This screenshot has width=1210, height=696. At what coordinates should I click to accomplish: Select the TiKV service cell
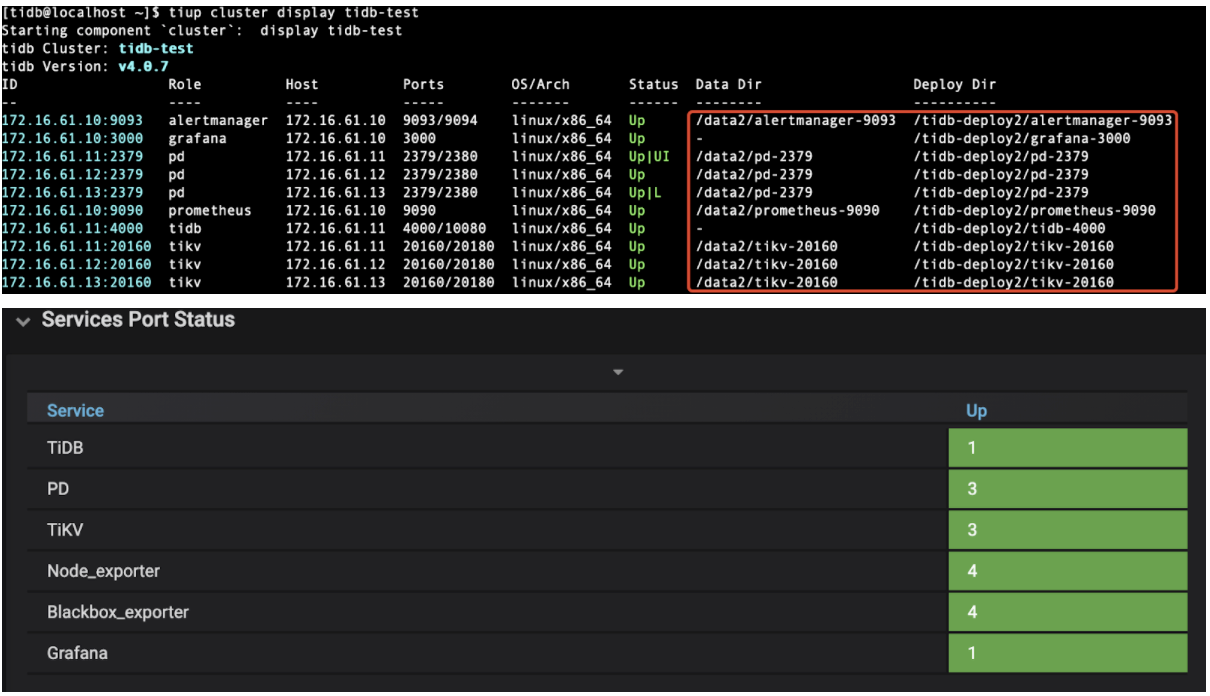tap(487, 530)
